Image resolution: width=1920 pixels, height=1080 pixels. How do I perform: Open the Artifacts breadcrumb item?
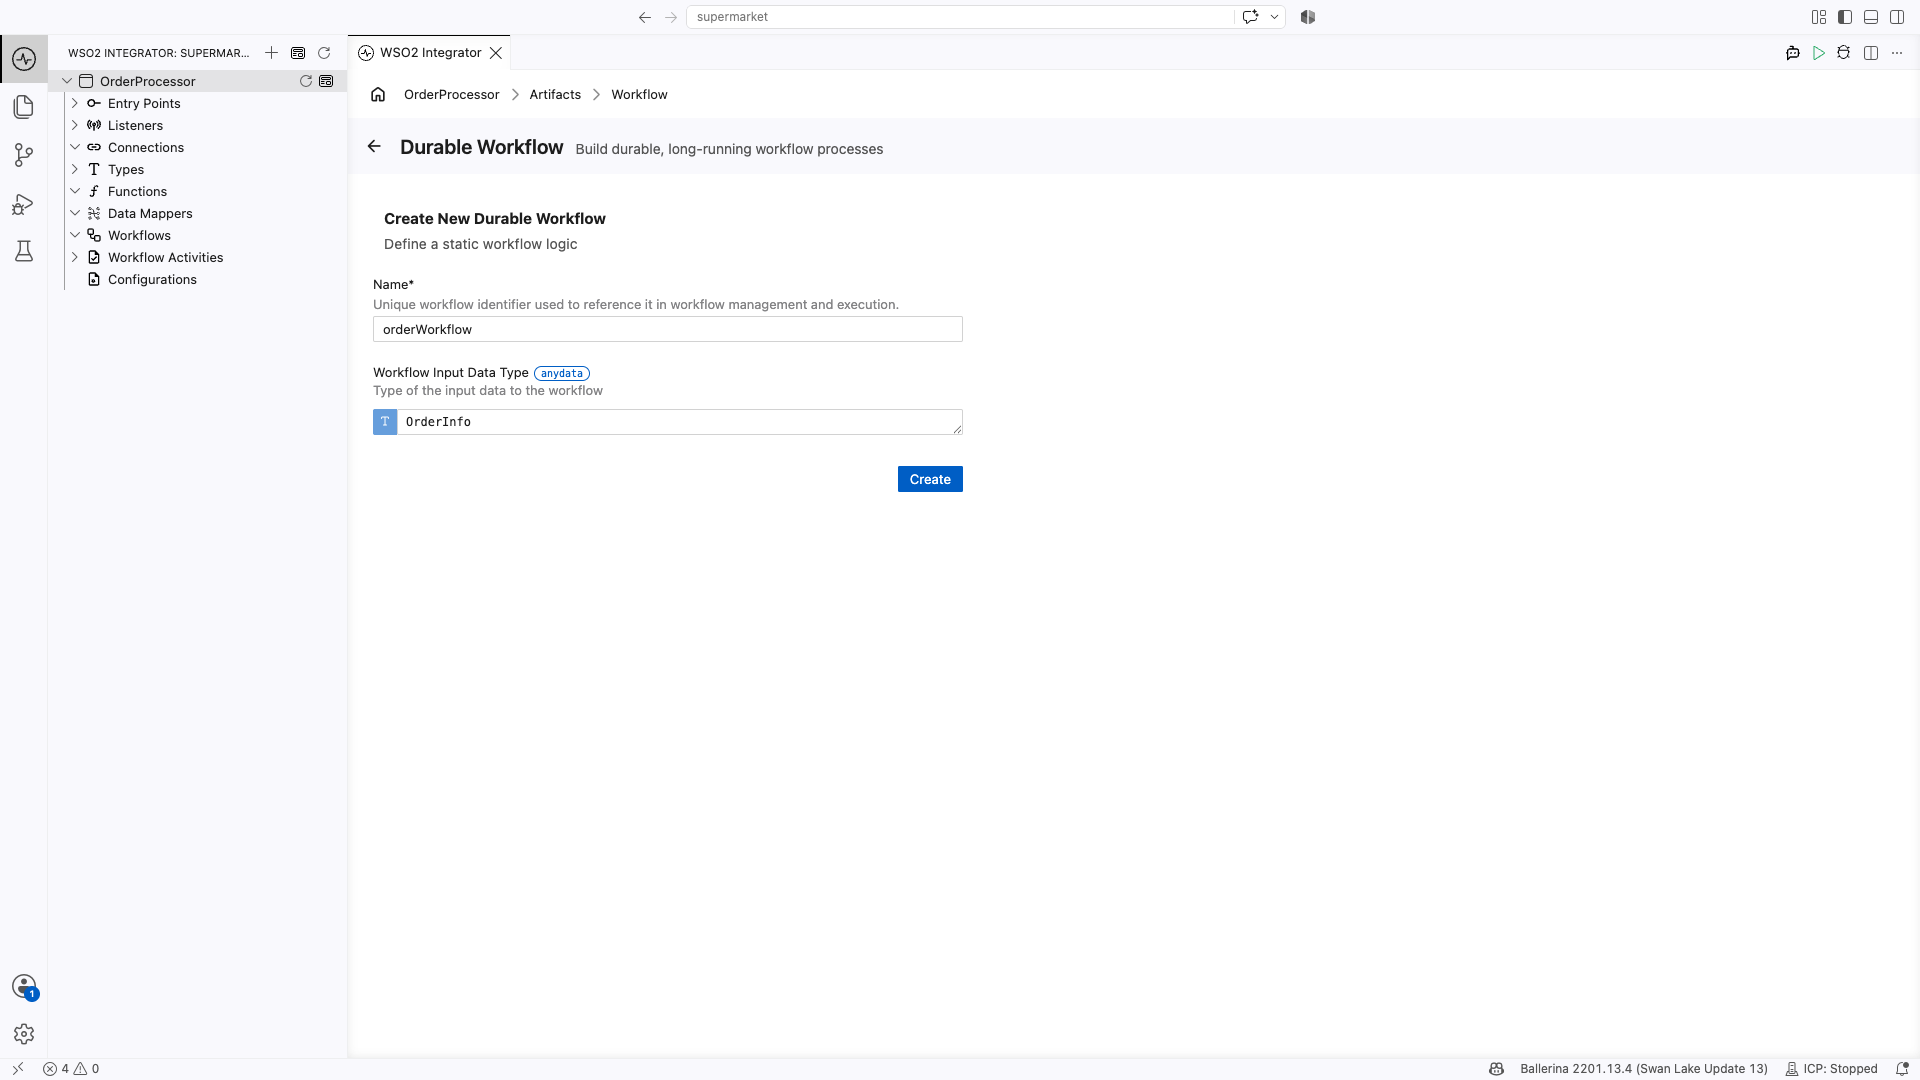coord(555,94)
